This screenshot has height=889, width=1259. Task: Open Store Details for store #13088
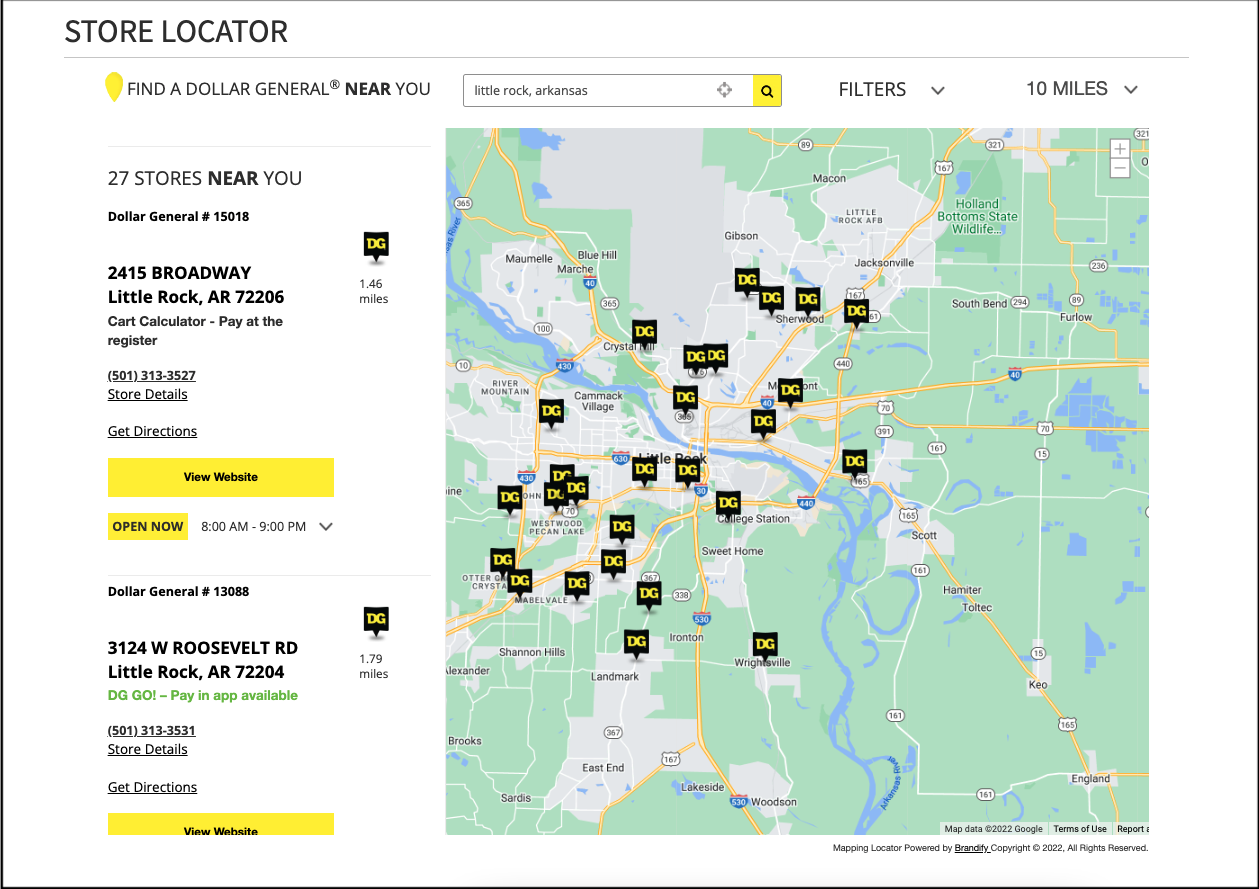pyautogui.click(x=147, y=749)
